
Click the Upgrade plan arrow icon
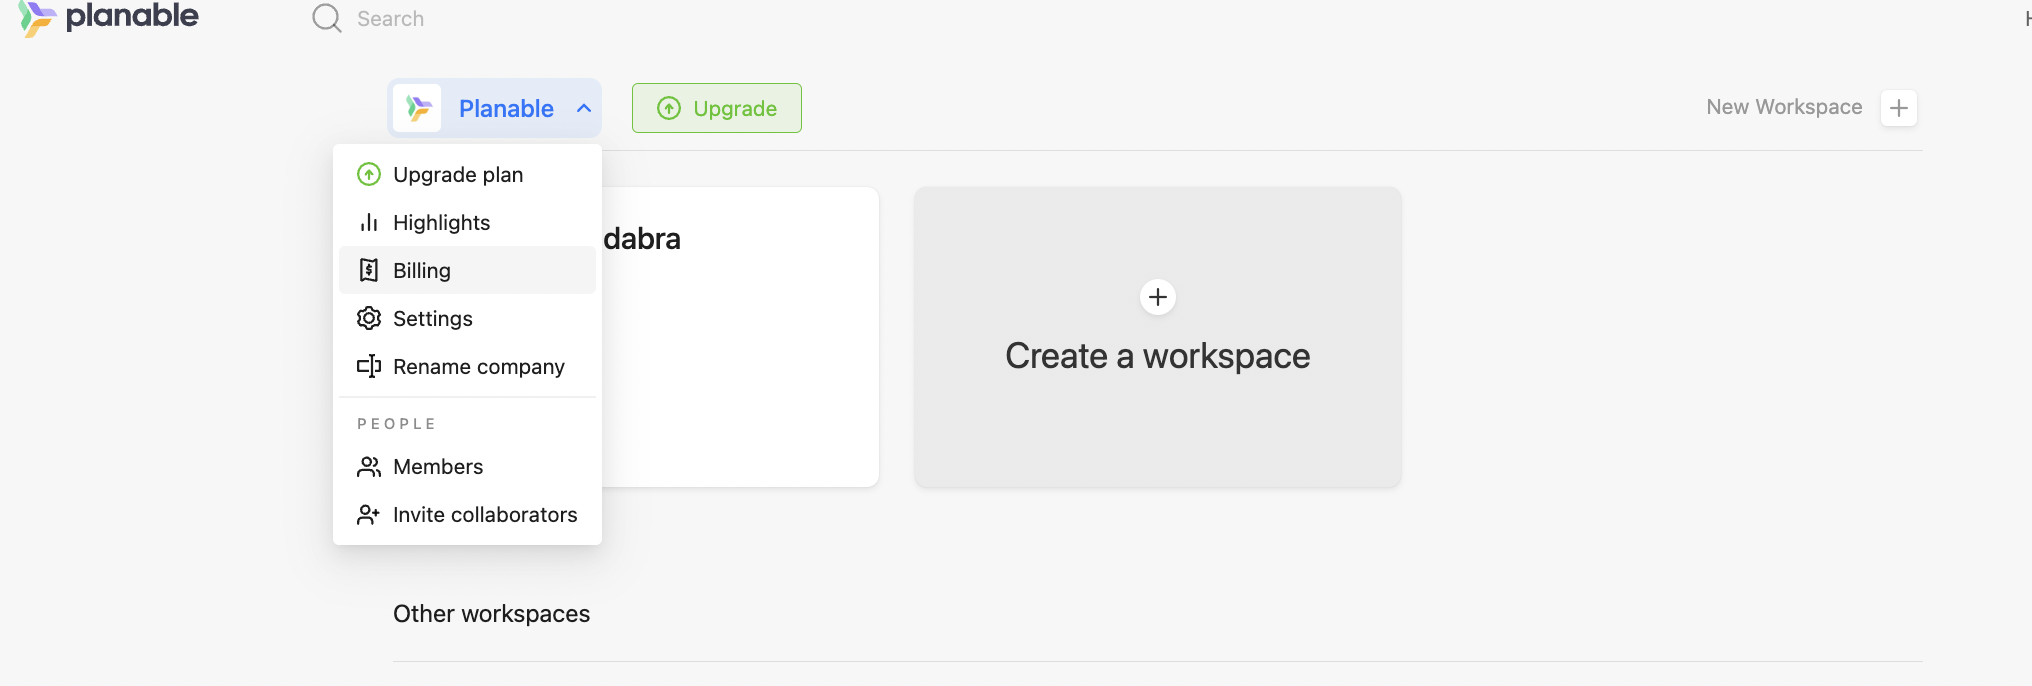[369, 175]
